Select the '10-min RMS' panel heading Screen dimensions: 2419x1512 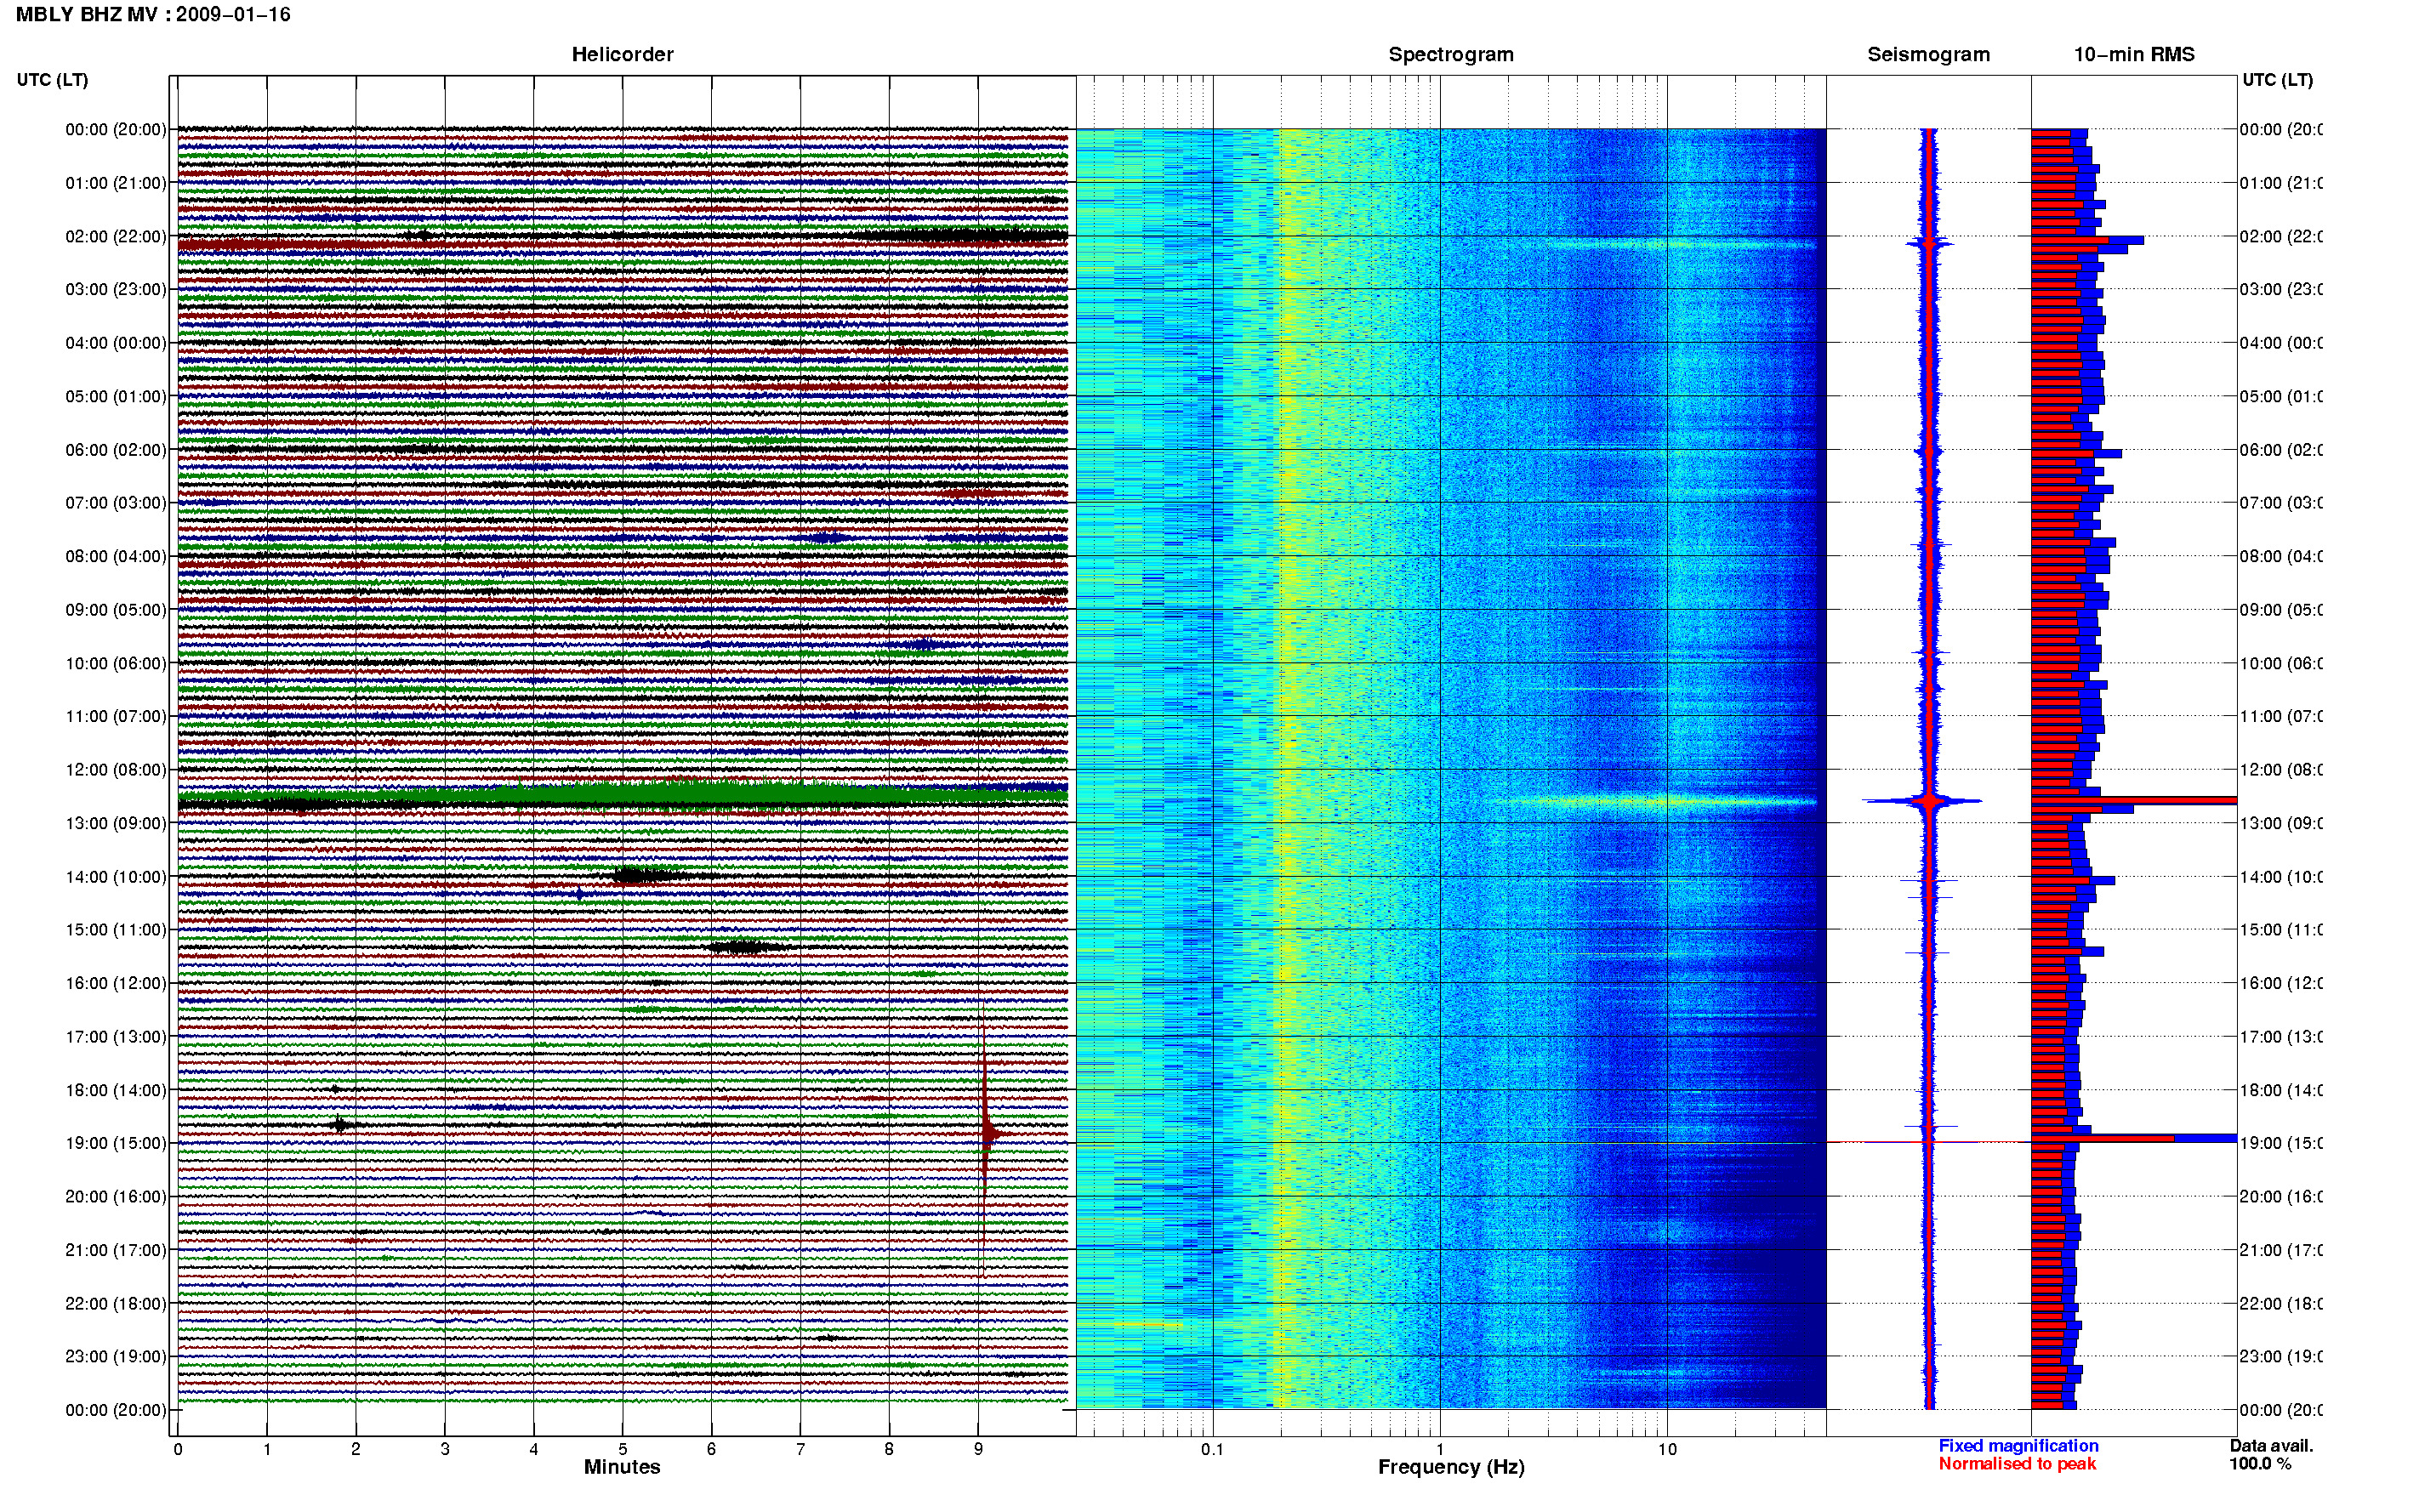click(2134, 55)
